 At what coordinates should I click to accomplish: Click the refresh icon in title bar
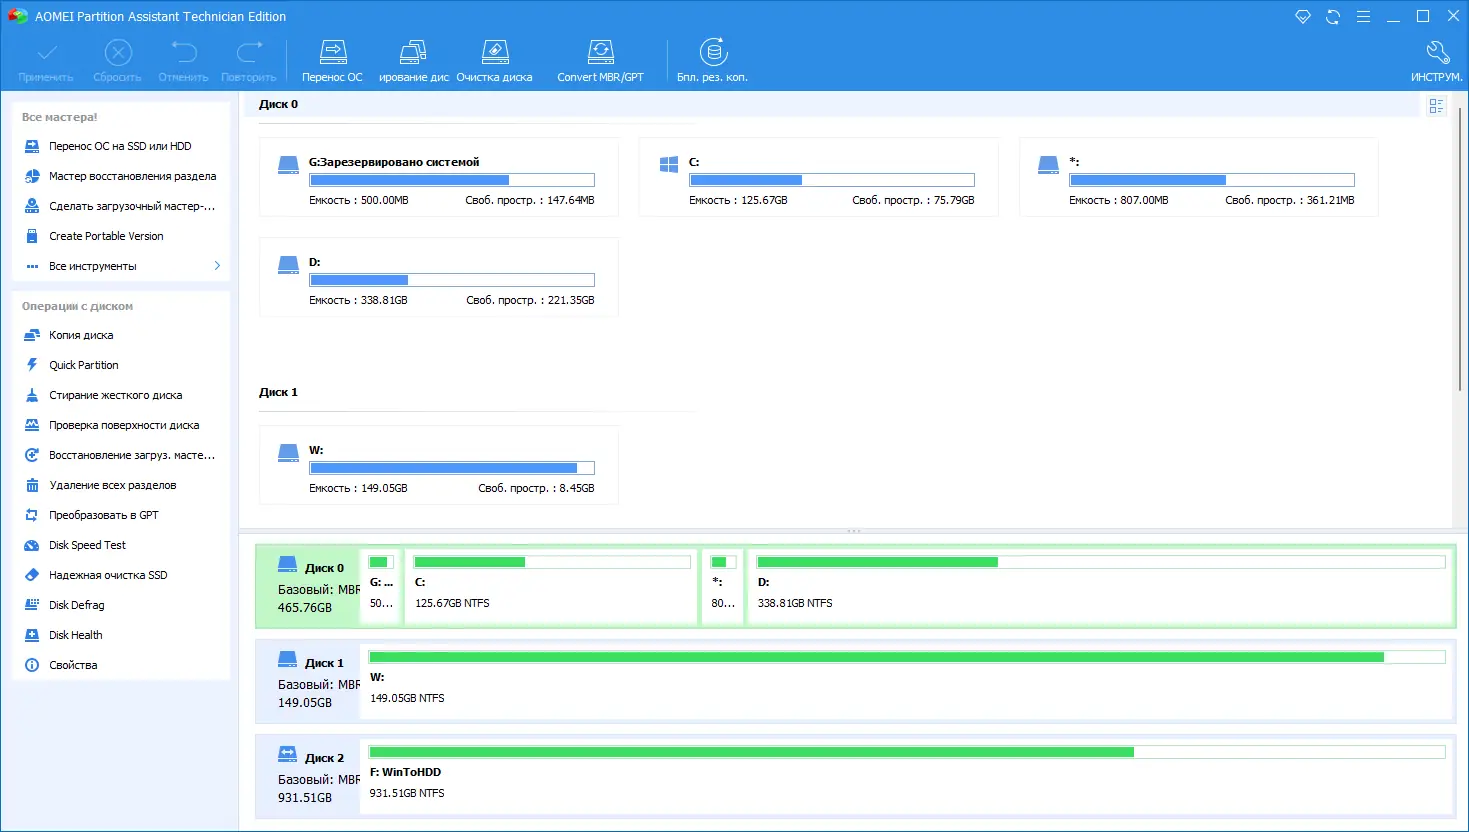1333,17
